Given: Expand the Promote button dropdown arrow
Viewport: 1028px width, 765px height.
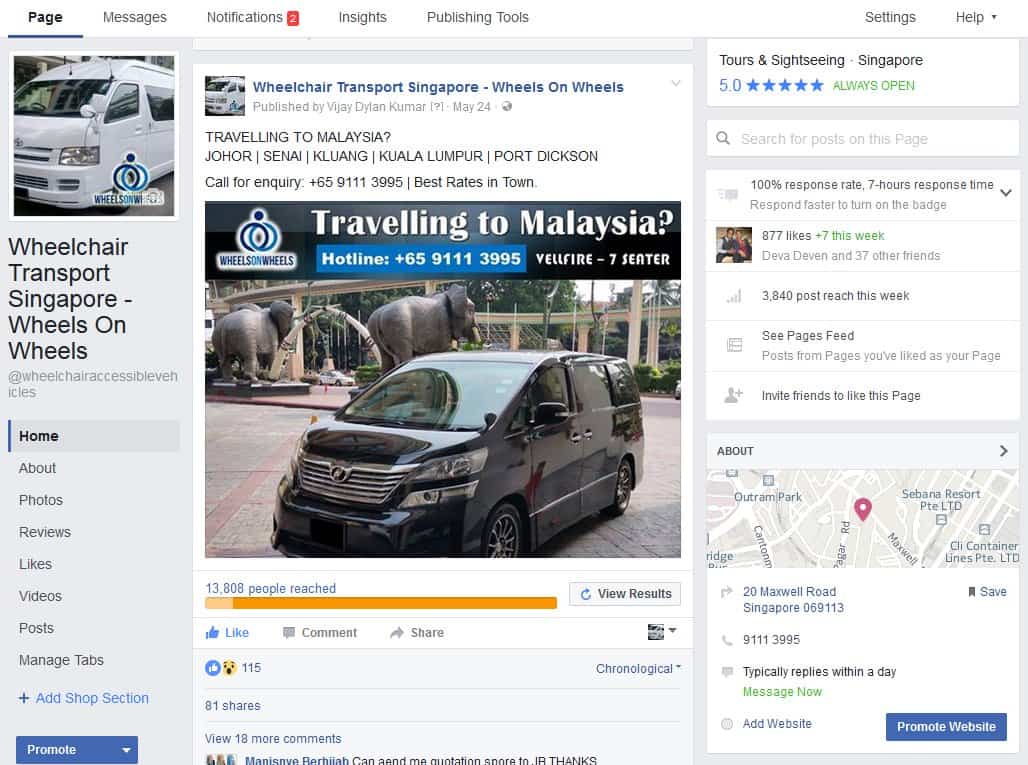Looking at the screenshot, I should tap(126, 750).
